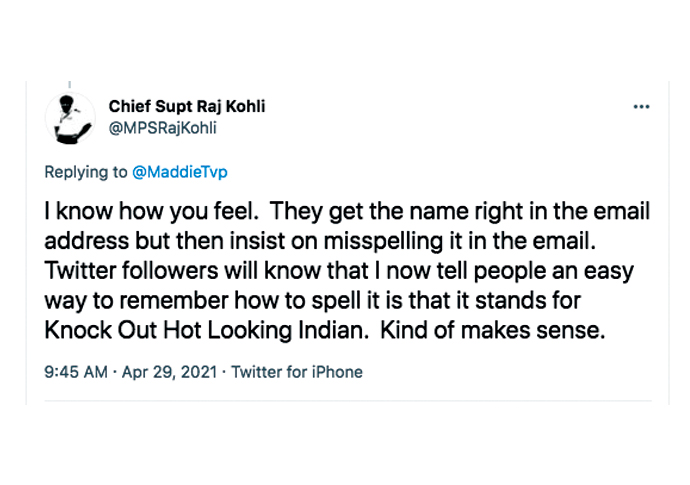Viewport: 690px width, 485px height.
Task: Click the 9:45 AM timestamp
Action: pyautogui.click(x=76, y=372)
